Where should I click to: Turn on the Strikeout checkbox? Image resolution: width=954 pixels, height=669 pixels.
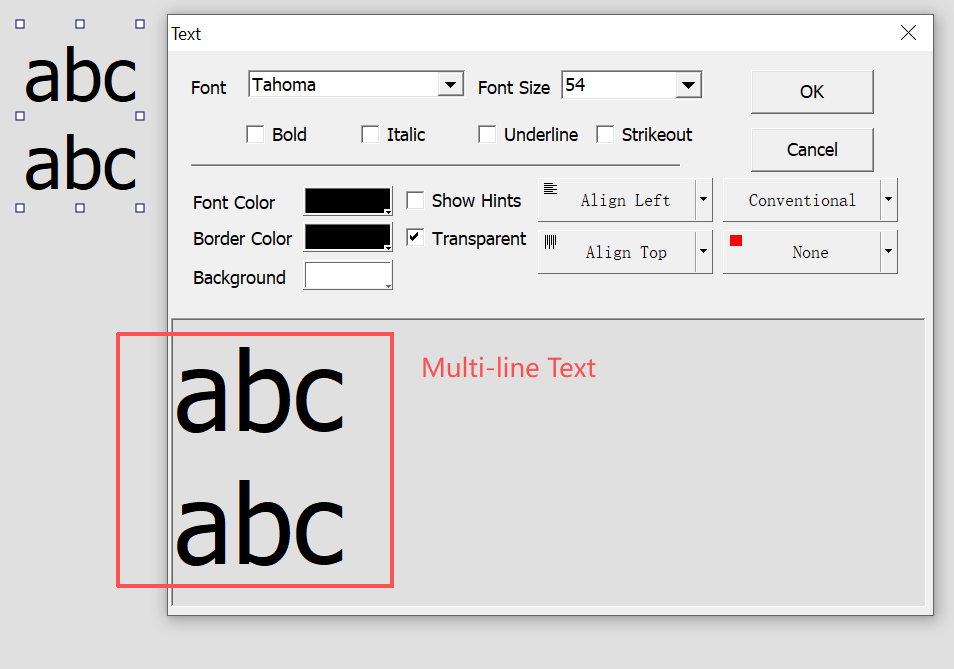pos(606,134)
